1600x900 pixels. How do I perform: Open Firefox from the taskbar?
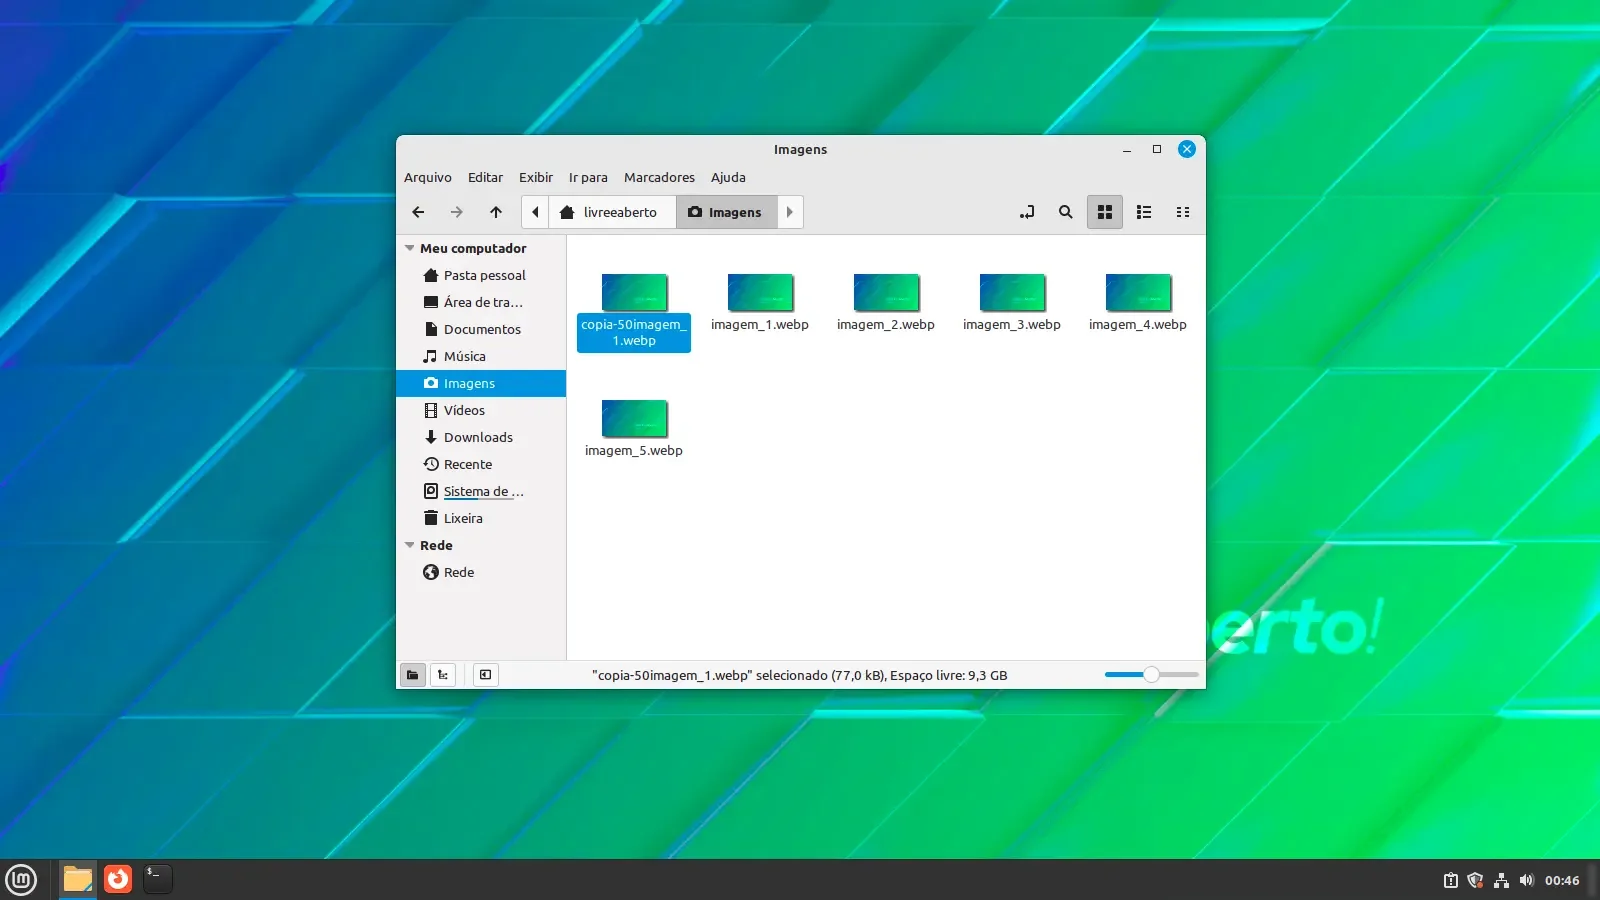(x=118, y=879)
